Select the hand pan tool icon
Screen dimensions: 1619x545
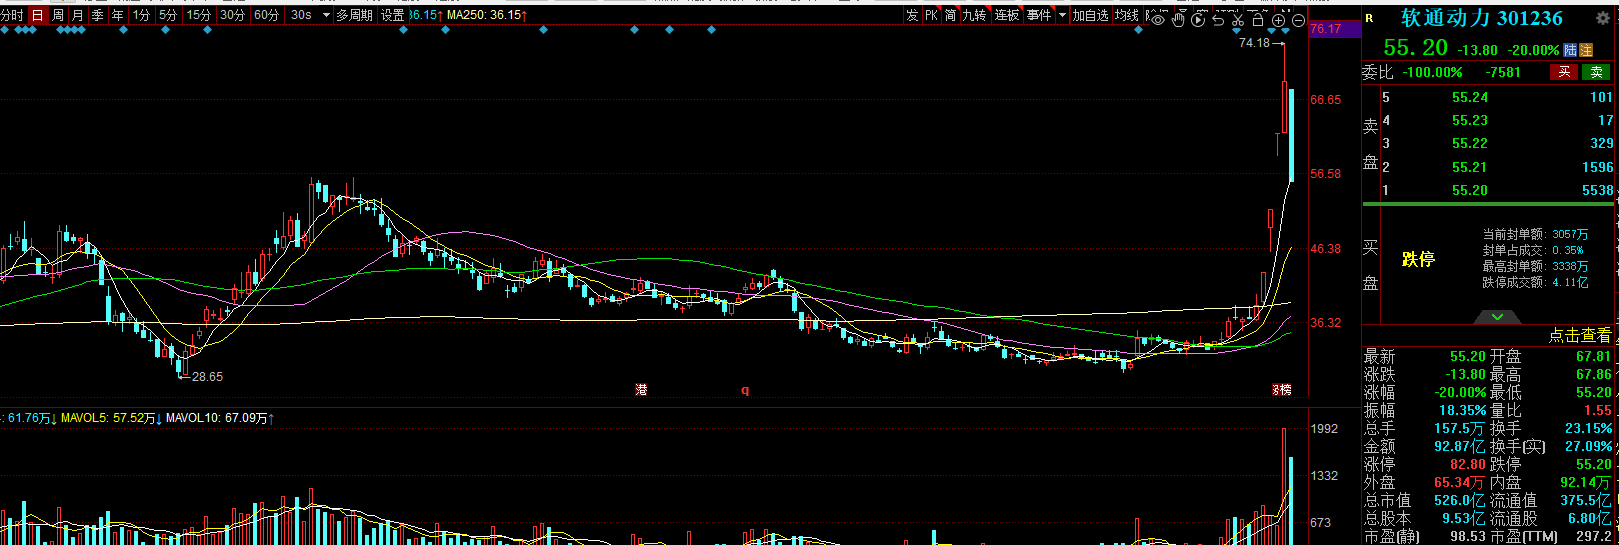[x=1179, y=18]
